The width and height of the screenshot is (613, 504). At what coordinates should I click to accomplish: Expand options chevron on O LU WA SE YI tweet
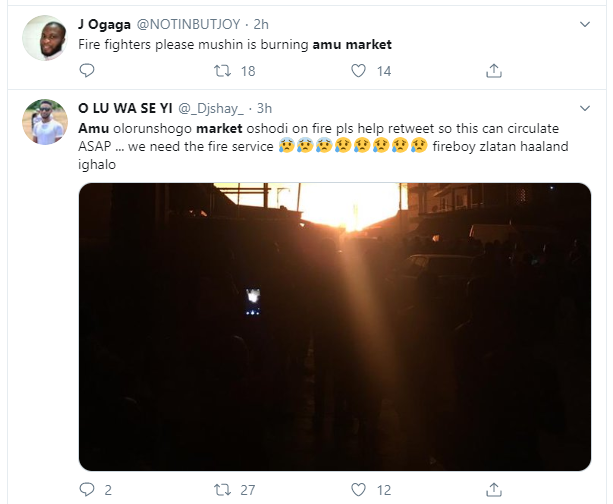pos(585,108)
